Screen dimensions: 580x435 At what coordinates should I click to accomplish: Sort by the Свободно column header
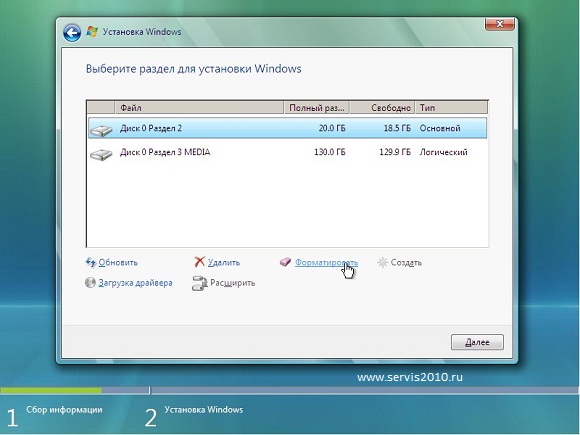pyautogui.click(x=382, y=108)
